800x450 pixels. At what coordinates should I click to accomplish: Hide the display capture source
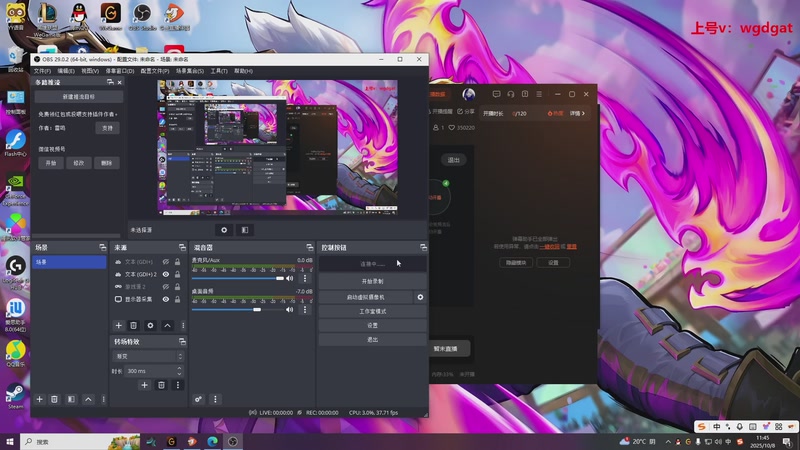coord(166,299)
